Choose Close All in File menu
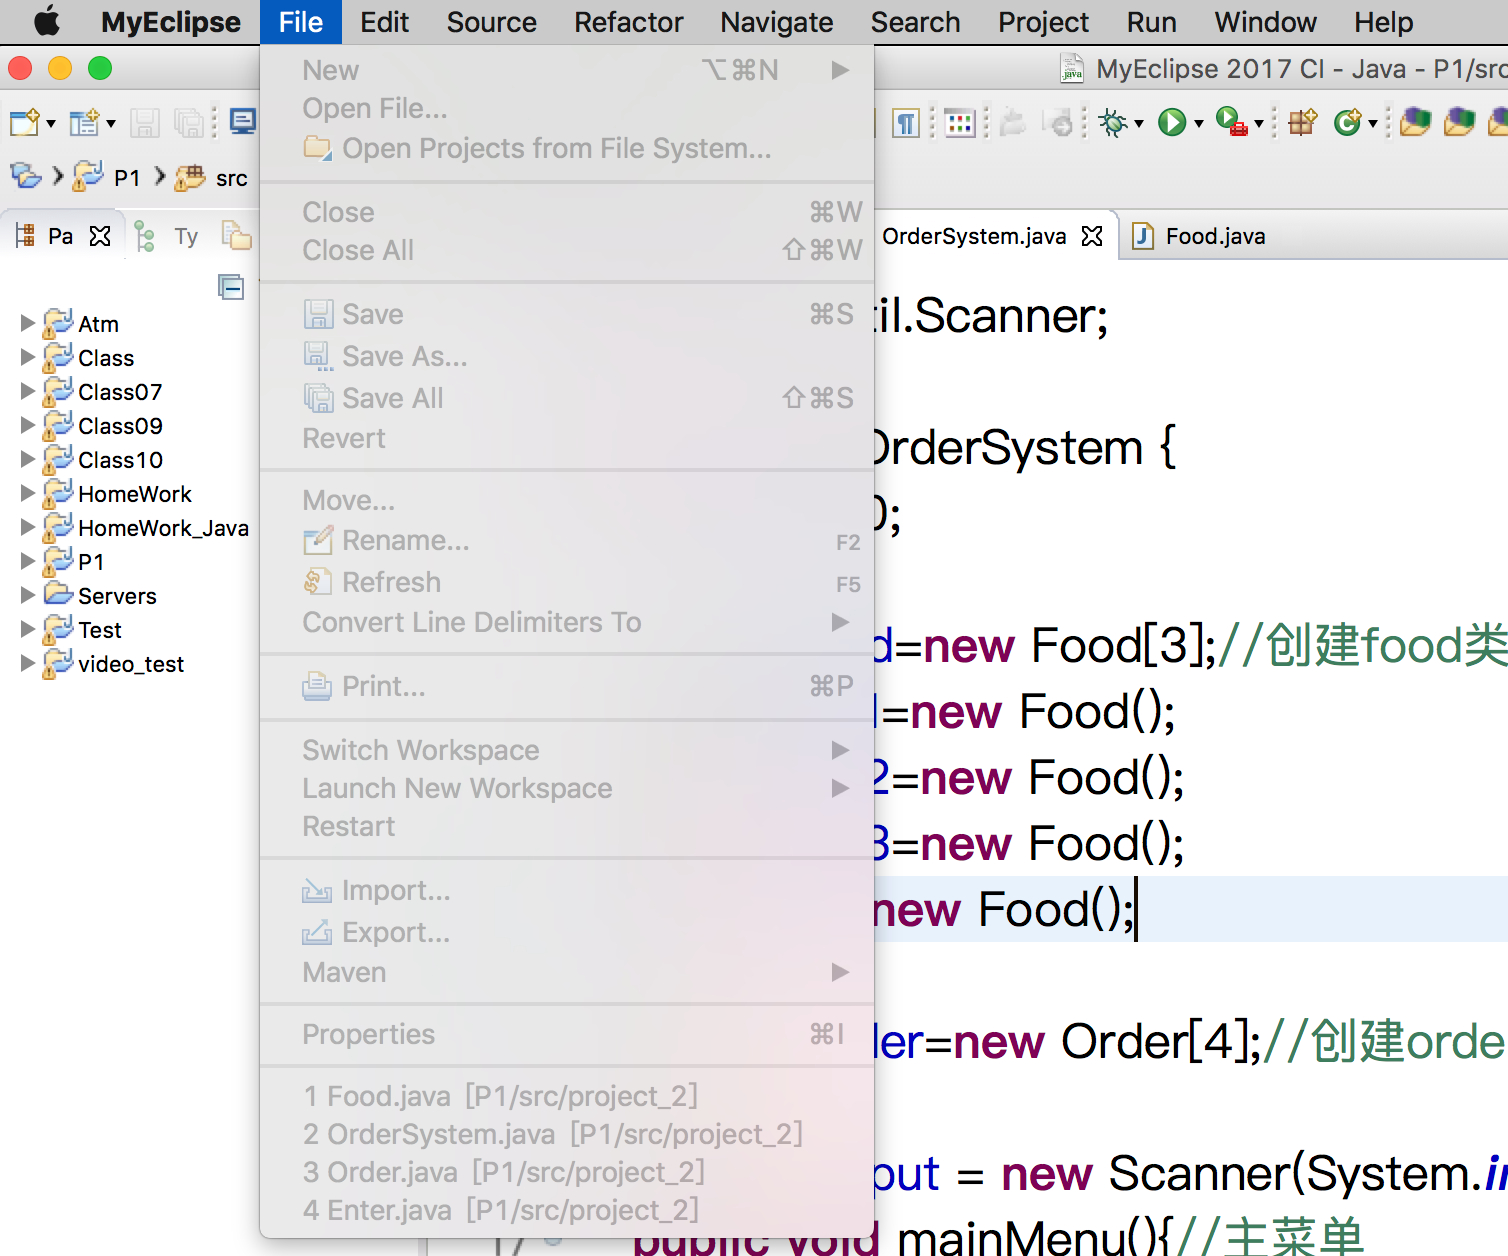1508x1256 pixels. tap(567, 250)
